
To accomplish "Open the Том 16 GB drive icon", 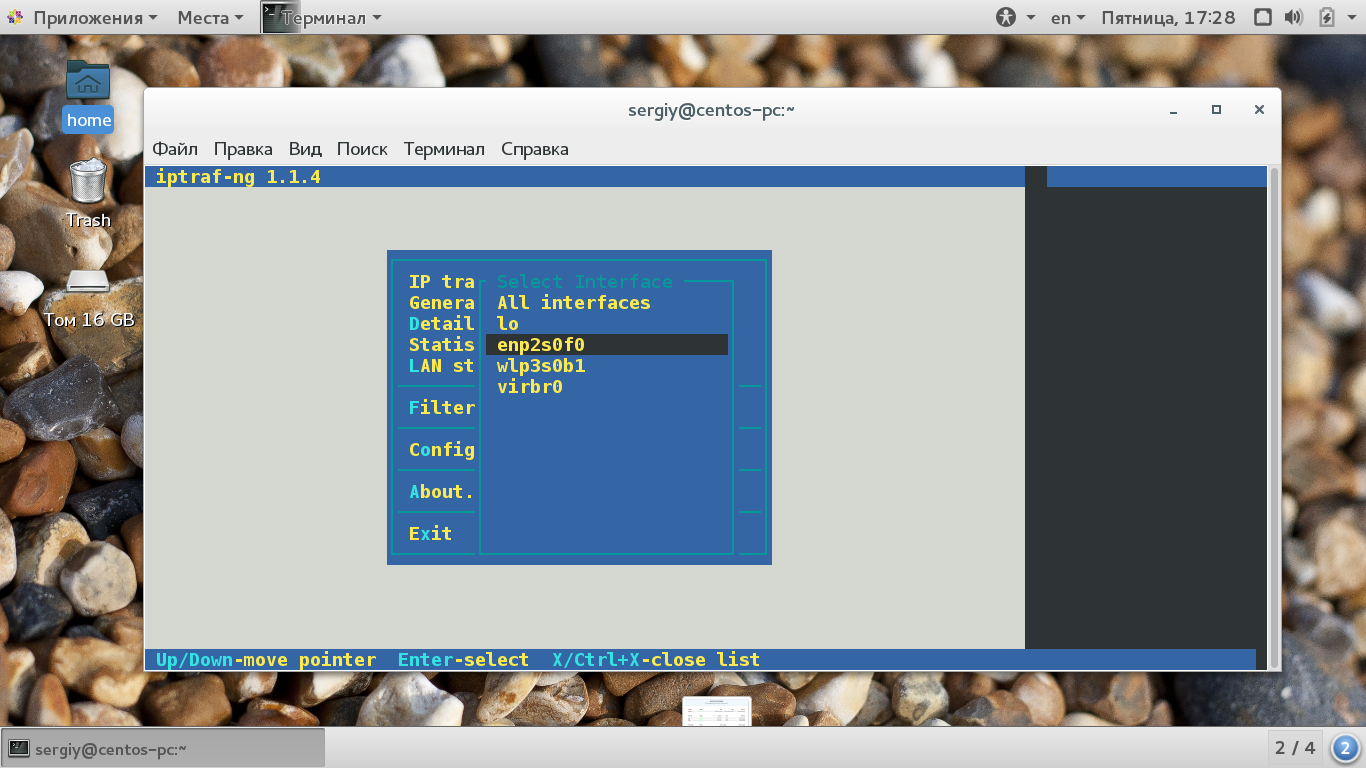I will coord(88,298).
